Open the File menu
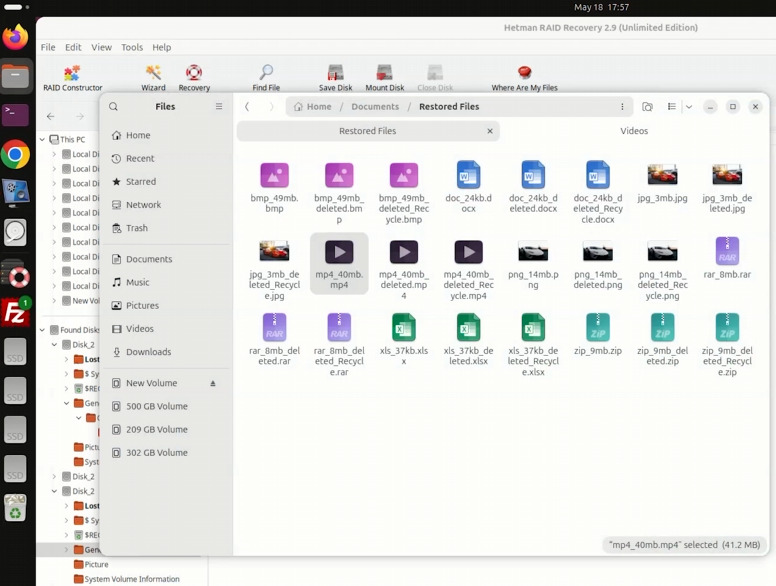The height and width of the screenshot is (586, 776). click(x=48, y=47)
